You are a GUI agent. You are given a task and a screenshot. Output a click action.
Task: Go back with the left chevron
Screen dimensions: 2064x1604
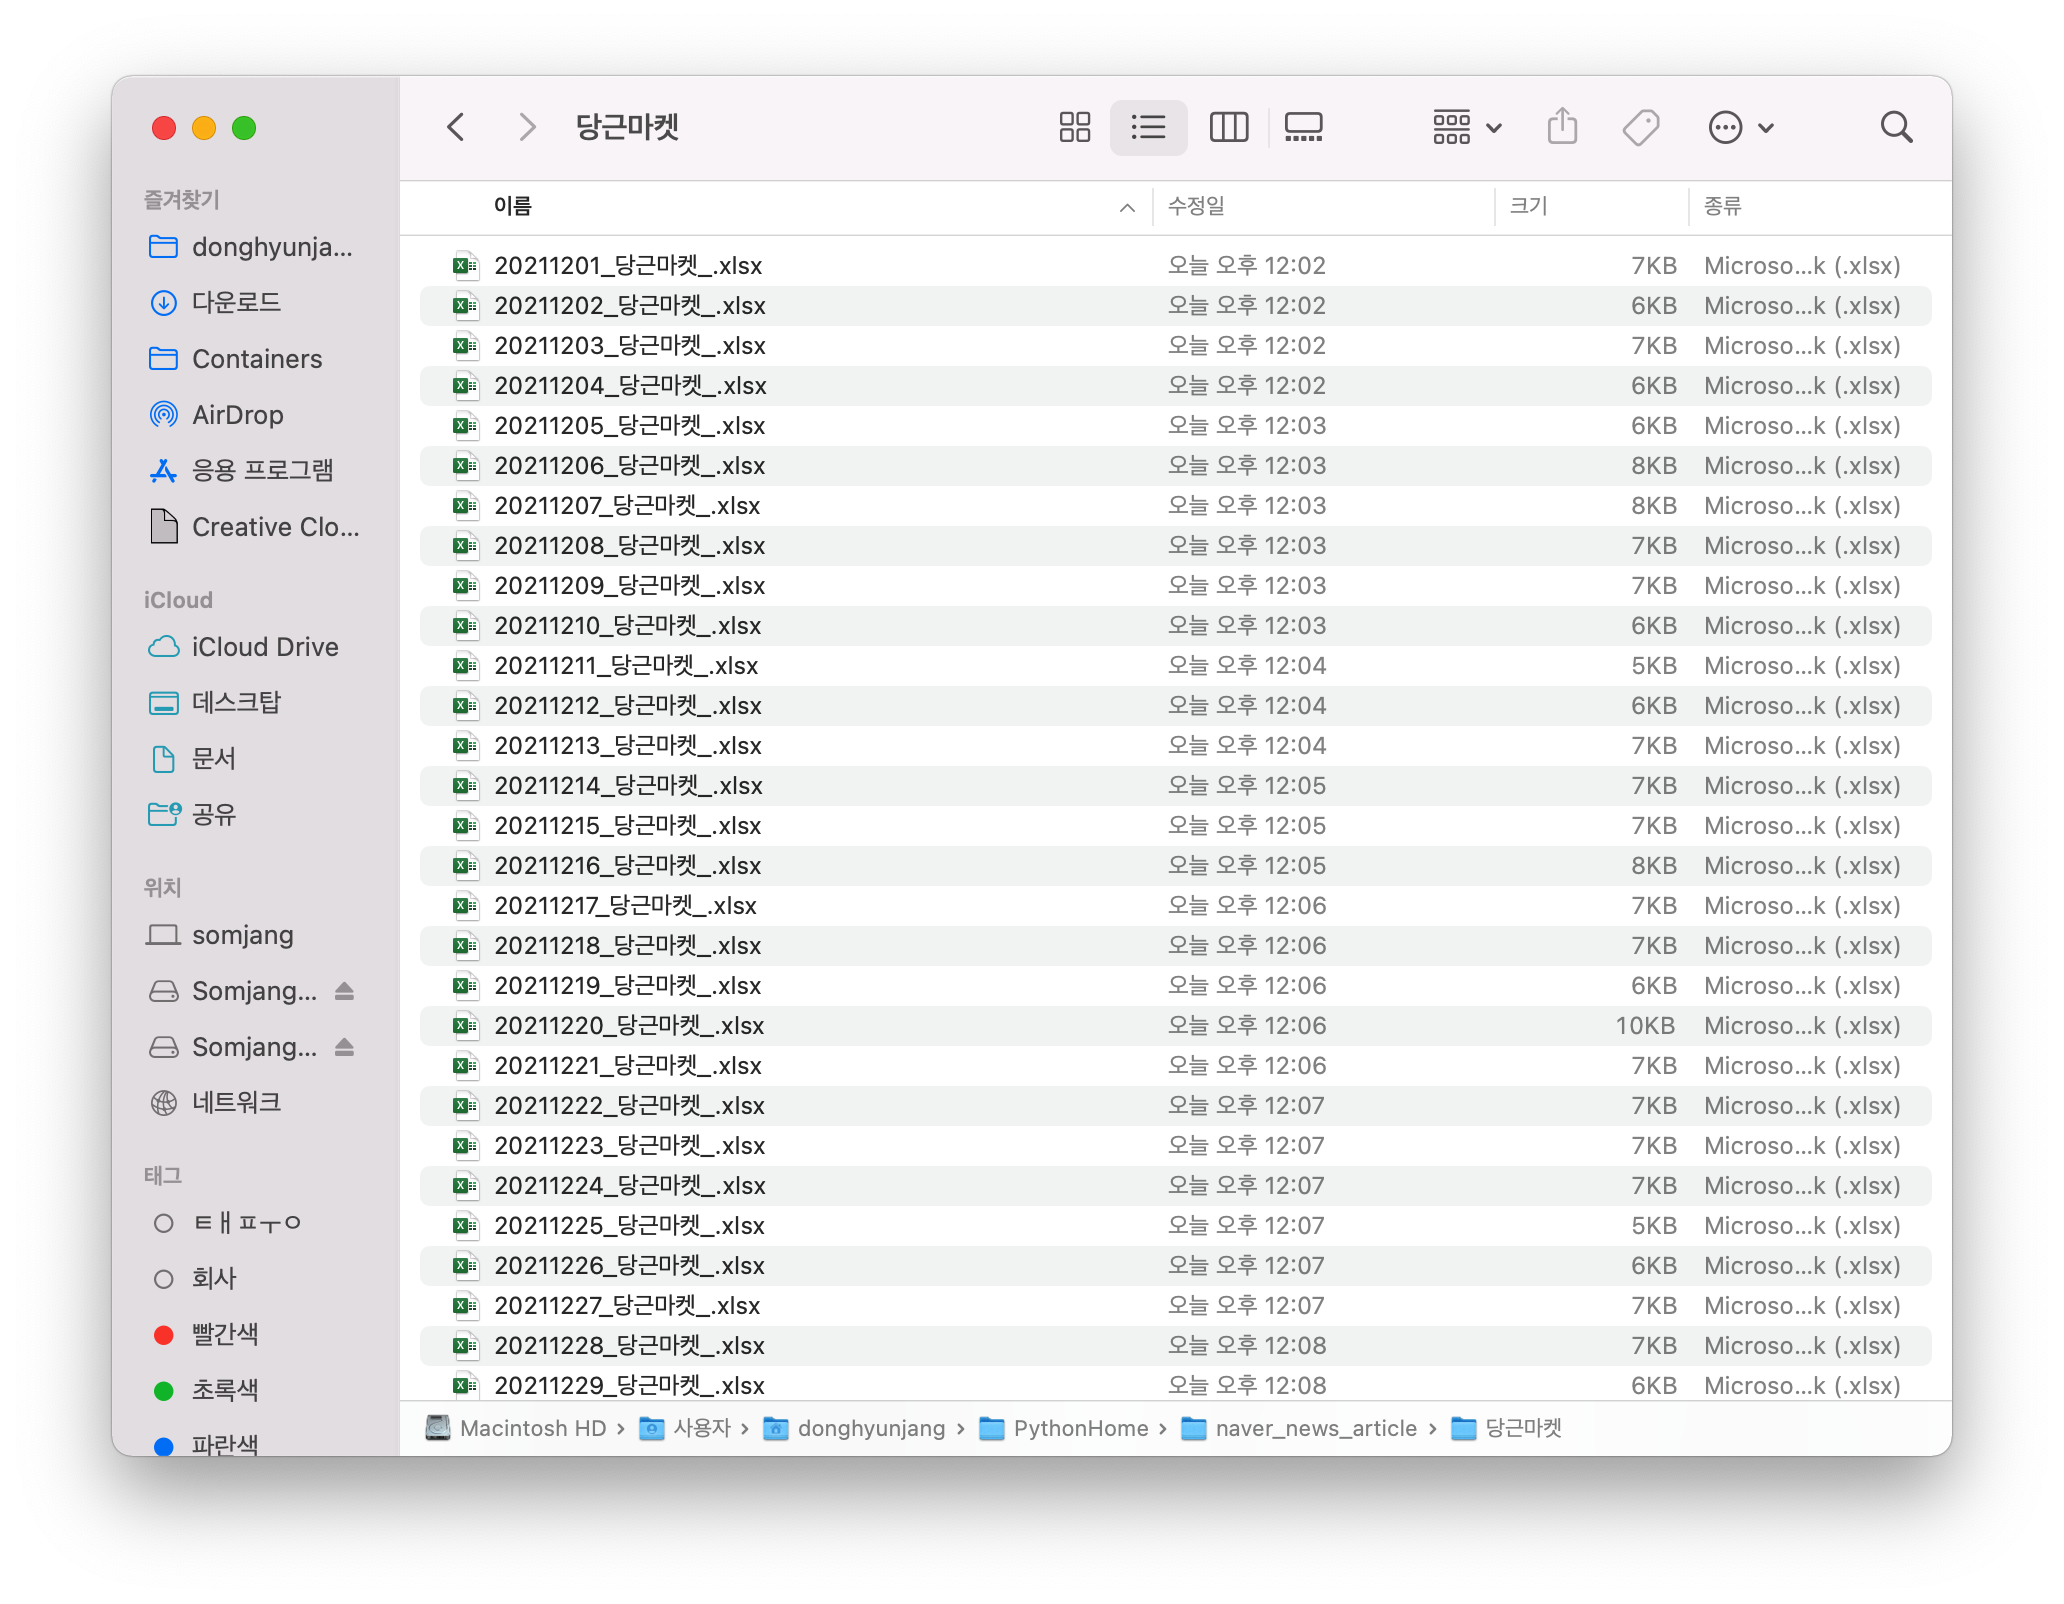pos(456,127)
